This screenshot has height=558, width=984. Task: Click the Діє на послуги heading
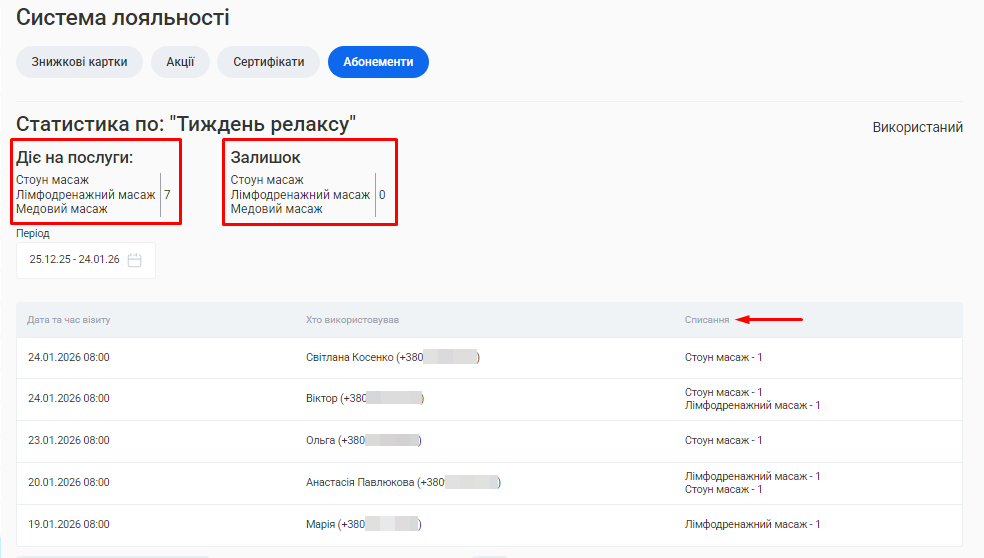tap(75, 158)
